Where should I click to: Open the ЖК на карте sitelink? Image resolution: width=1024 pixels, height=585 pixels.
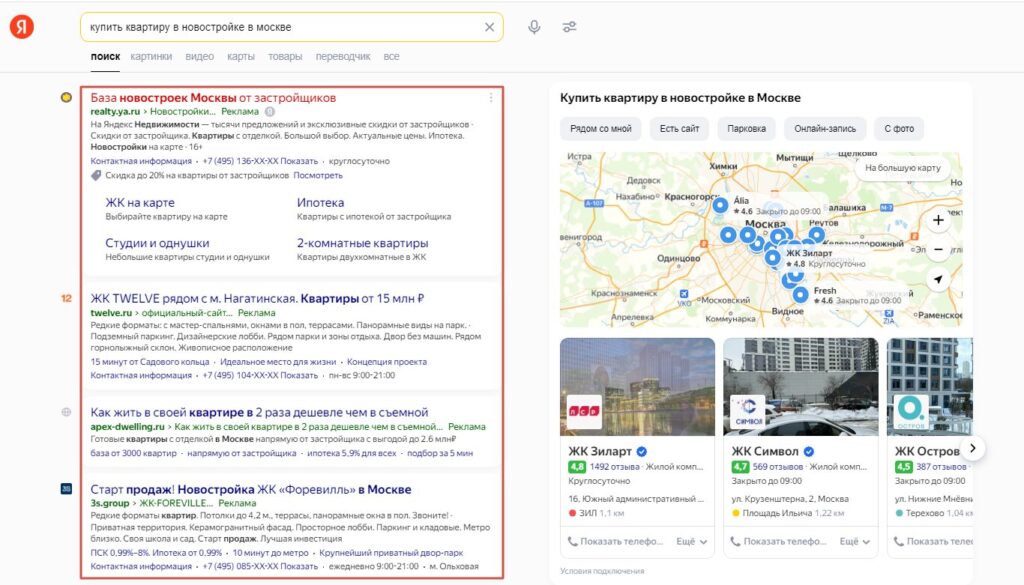(x=140, y=203)
